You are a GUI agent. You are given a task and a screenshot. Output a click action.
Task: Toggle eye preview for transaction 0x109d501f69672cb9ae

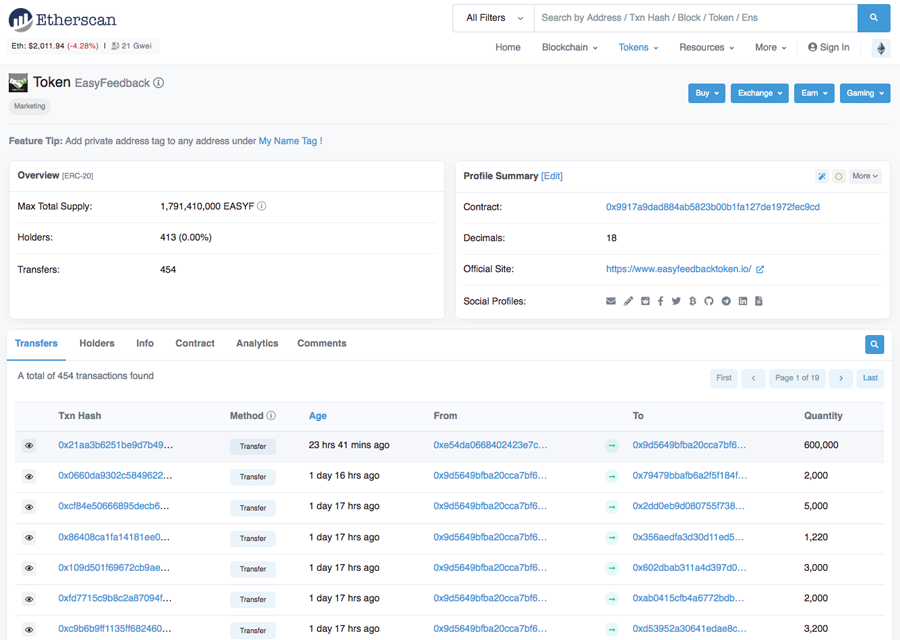(x=29, y=568)
